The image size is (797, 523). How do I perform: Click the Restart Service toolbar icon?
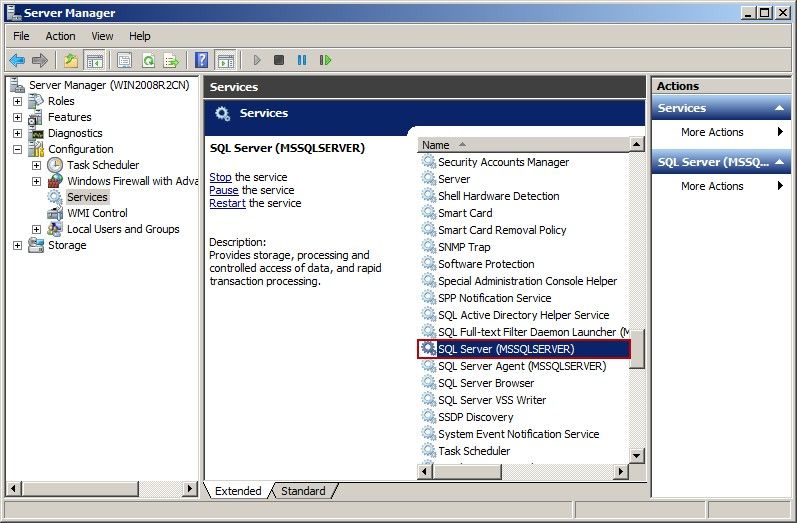click(x=325, y=60)
